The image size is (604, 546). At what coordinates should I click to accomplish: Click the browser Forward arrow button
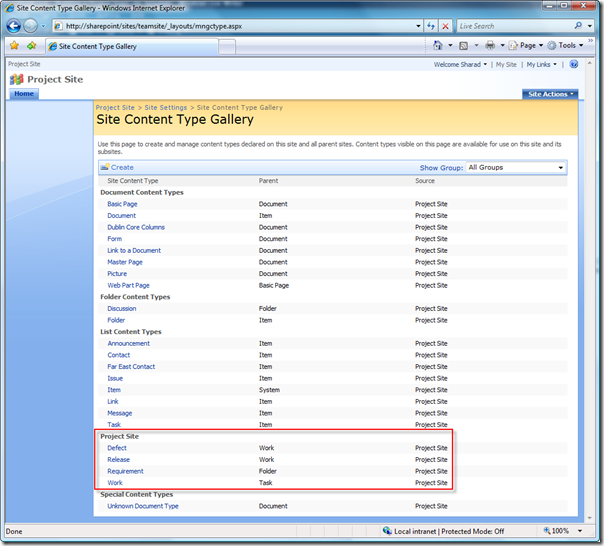tap(30, 26)
